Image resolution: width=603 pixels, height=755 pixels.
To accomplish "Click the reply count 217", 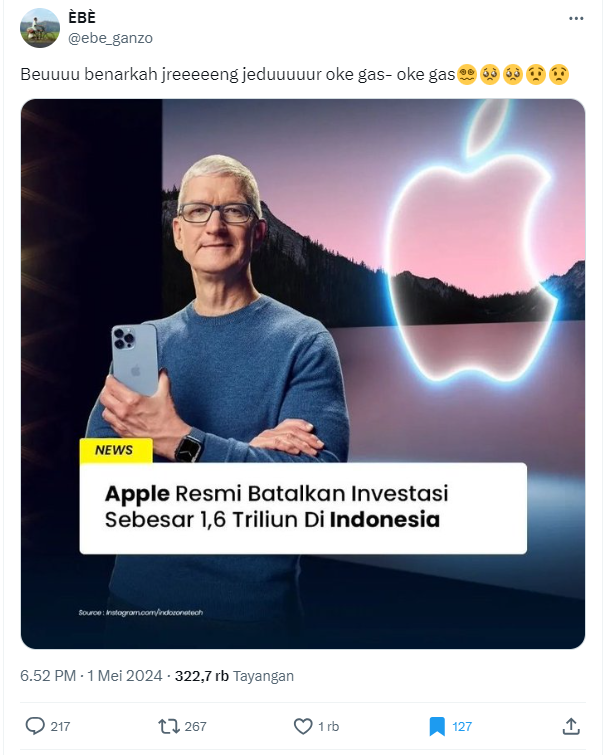I will click(60, 726).
